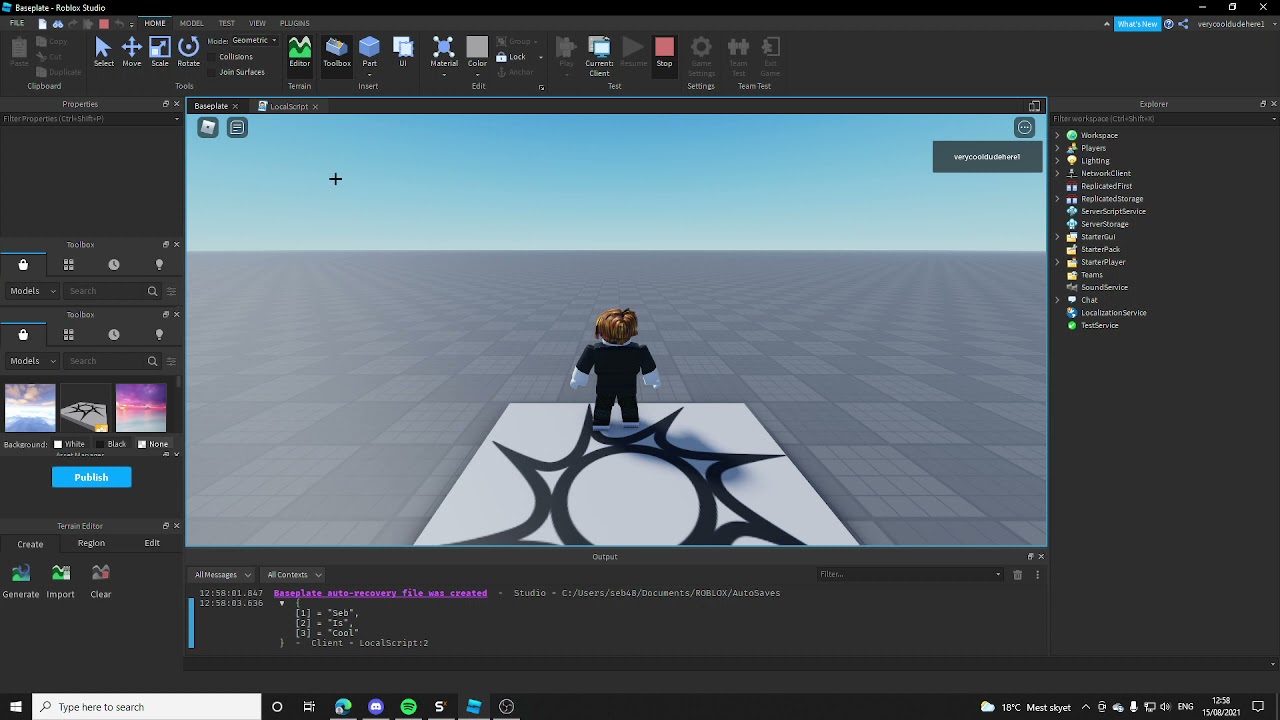Clear the Output log with trash icon
1280x720 pixels.
1017,574
